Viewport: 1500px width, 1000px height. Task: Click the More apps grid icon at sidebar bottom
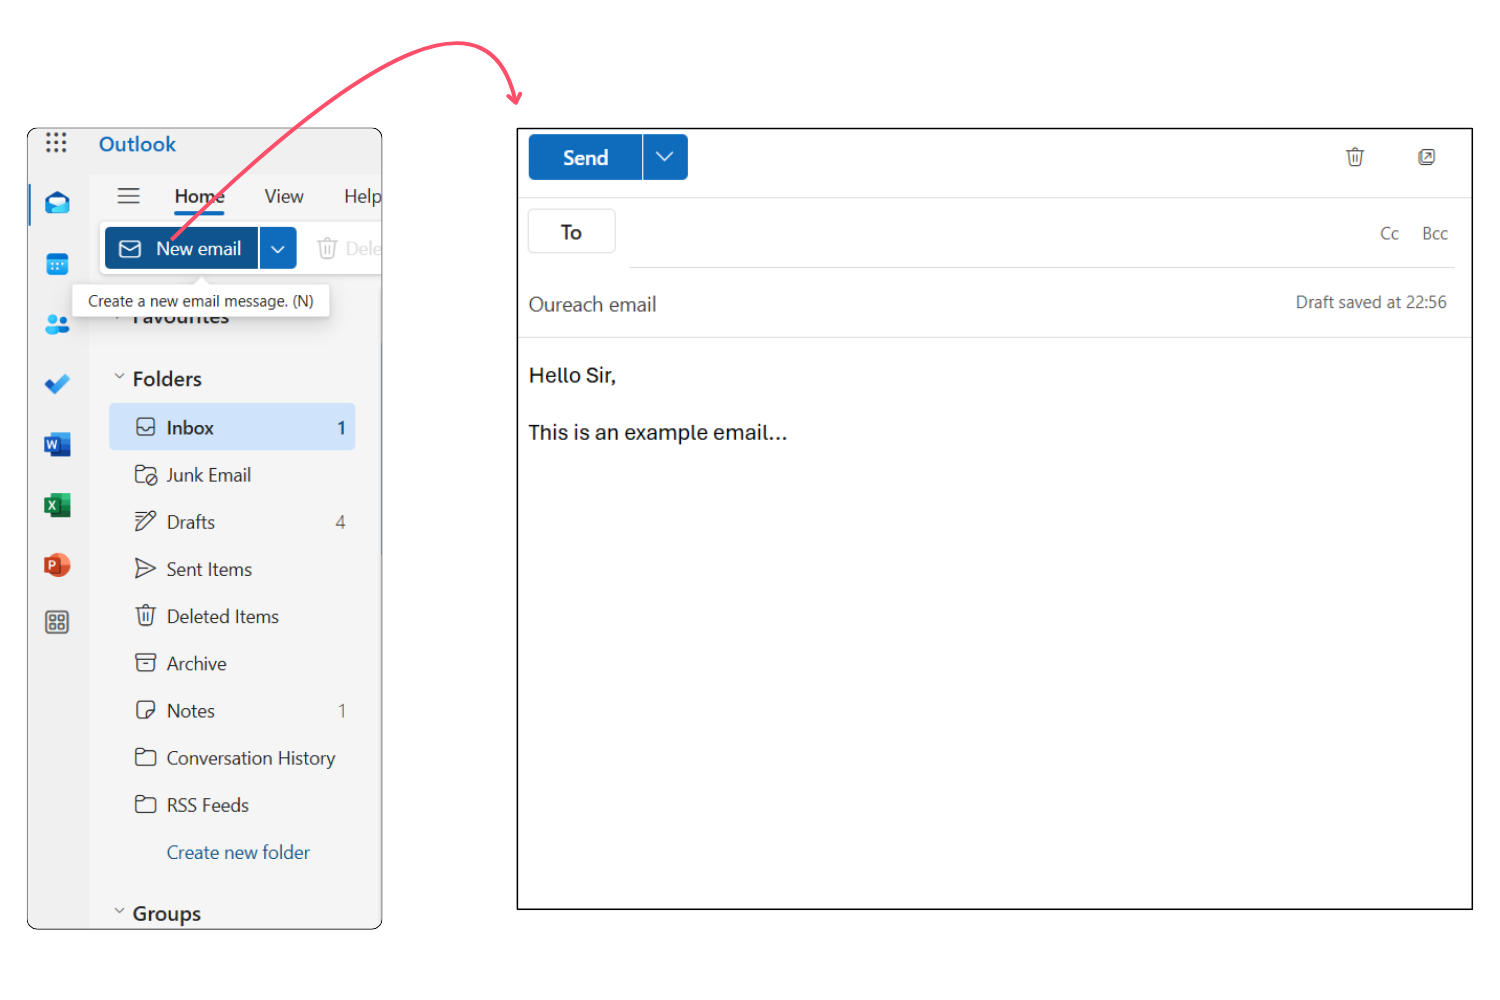point(57,622)
